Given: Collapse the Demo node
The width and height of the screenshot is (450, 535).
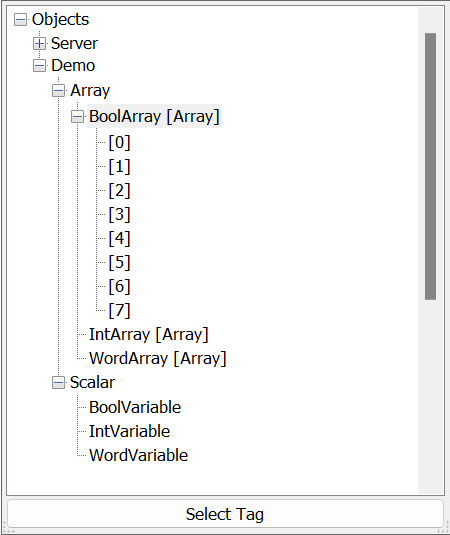Looking at the screenshot, I should [39, 66].
